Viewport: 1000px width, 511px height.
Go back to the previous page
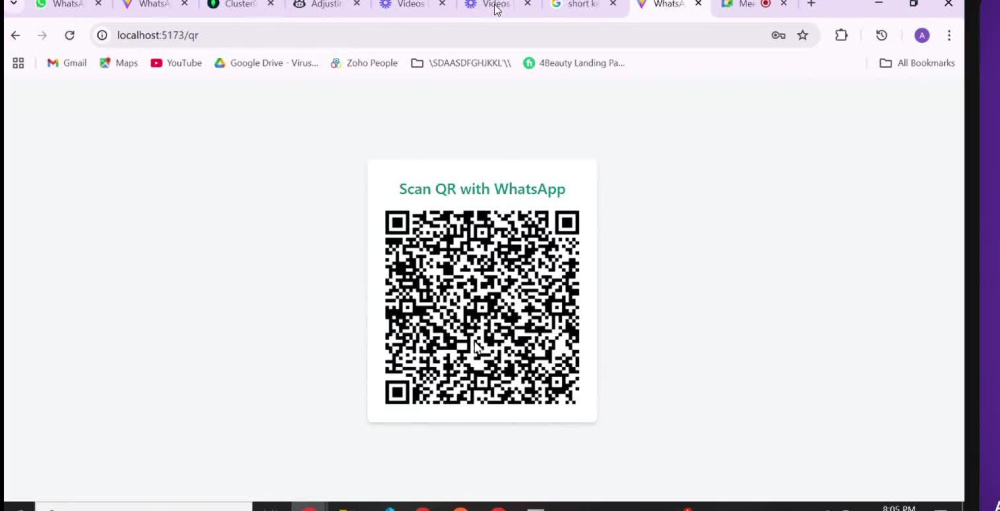click(15, 36)
